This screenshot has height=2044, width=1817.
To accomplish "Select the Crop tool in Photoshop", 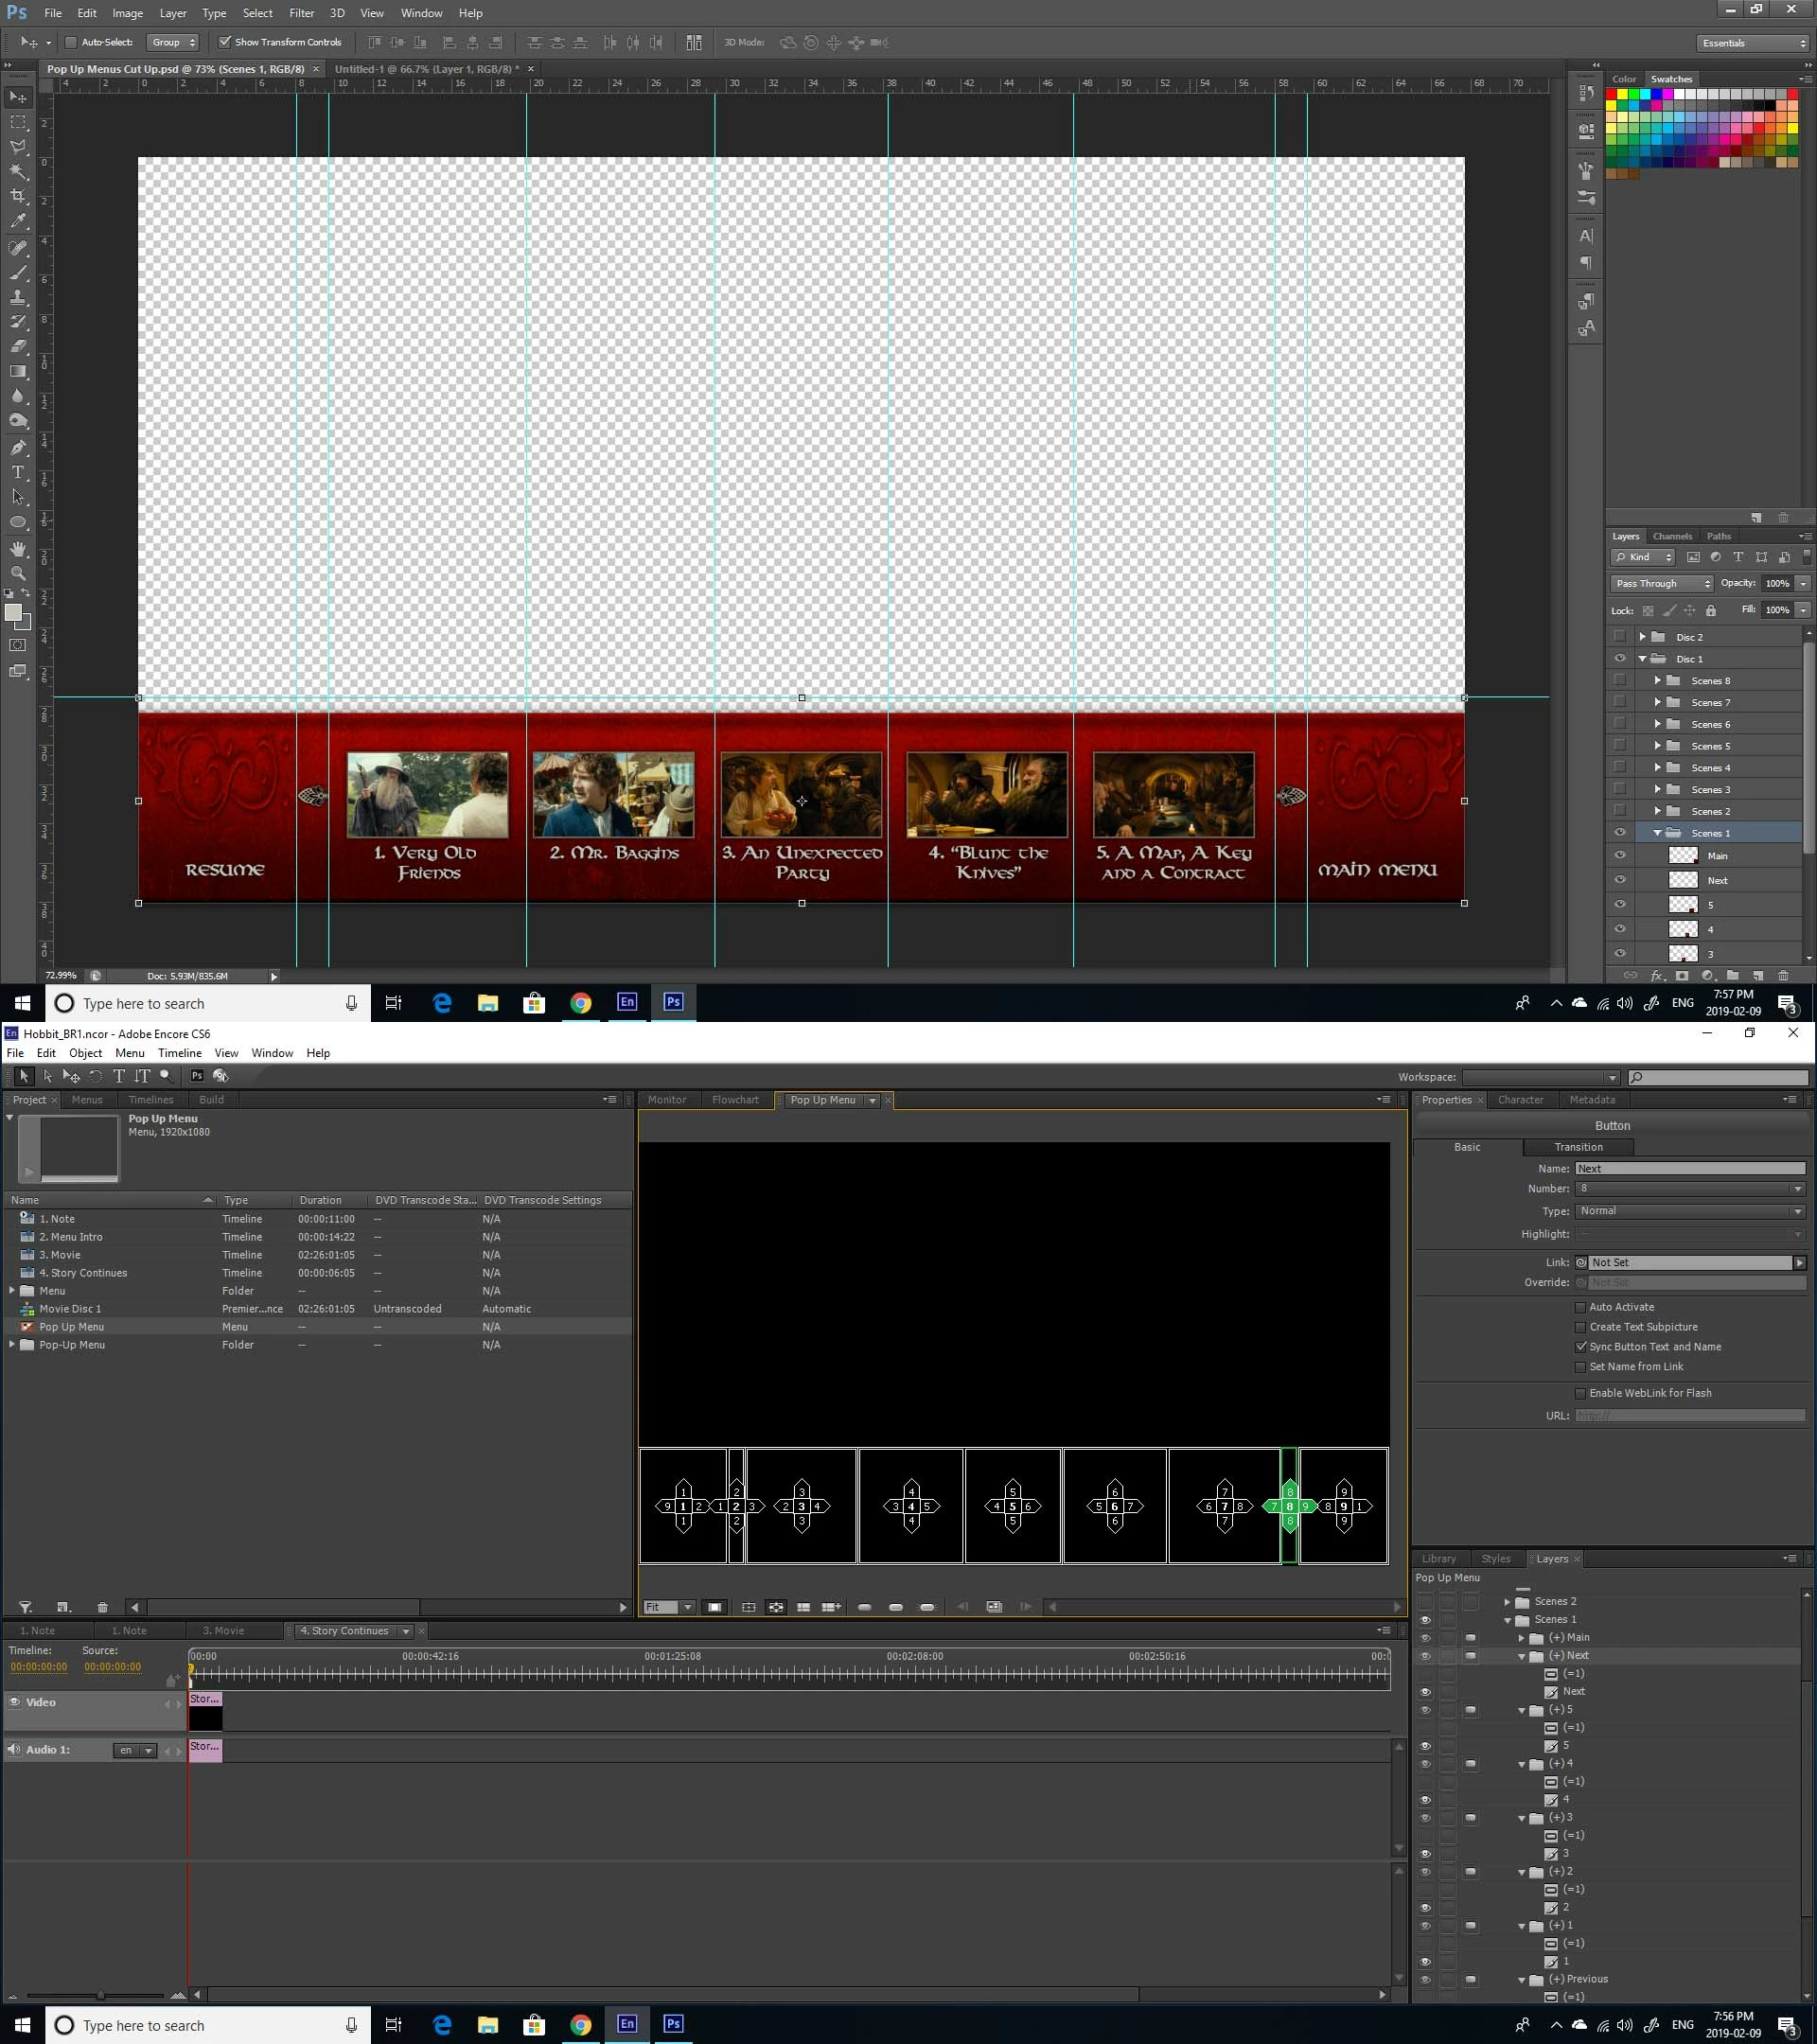I will pyautogui.click(x=18, y=196).
